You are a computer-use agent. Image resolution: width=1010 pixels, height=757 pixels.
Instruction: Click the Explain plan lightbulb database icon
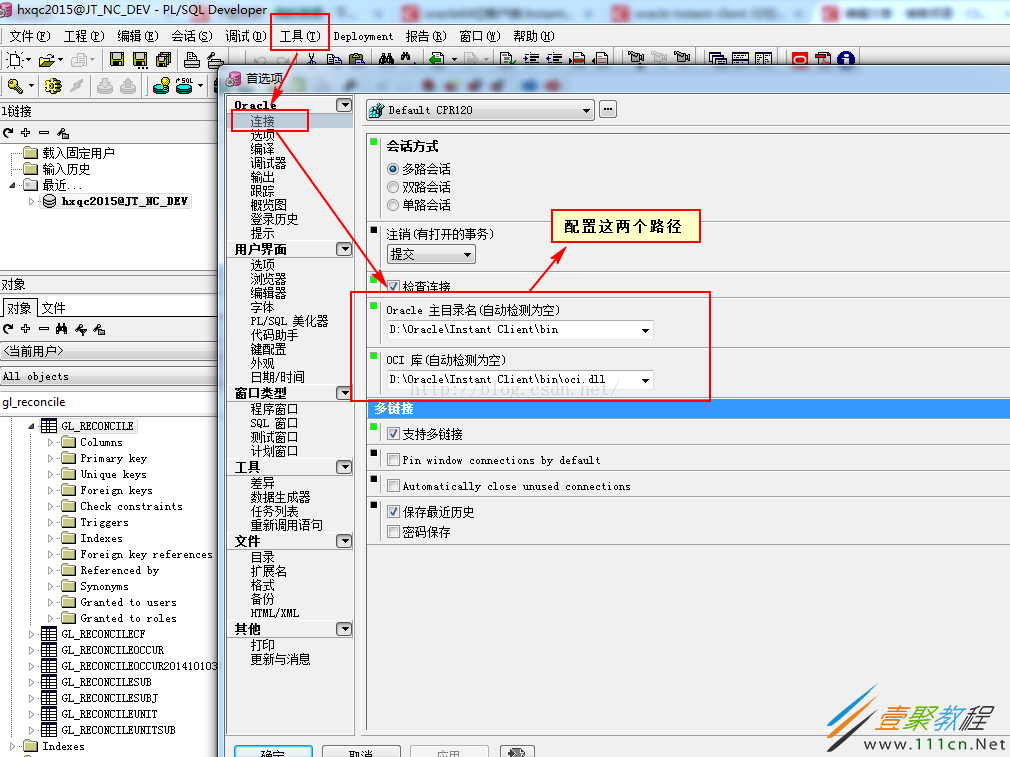pos(161,85)
